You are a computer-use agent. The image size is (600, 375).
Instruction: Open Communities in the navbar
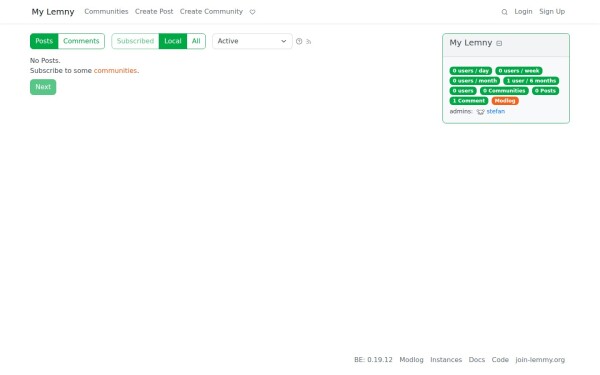[106, 11]
